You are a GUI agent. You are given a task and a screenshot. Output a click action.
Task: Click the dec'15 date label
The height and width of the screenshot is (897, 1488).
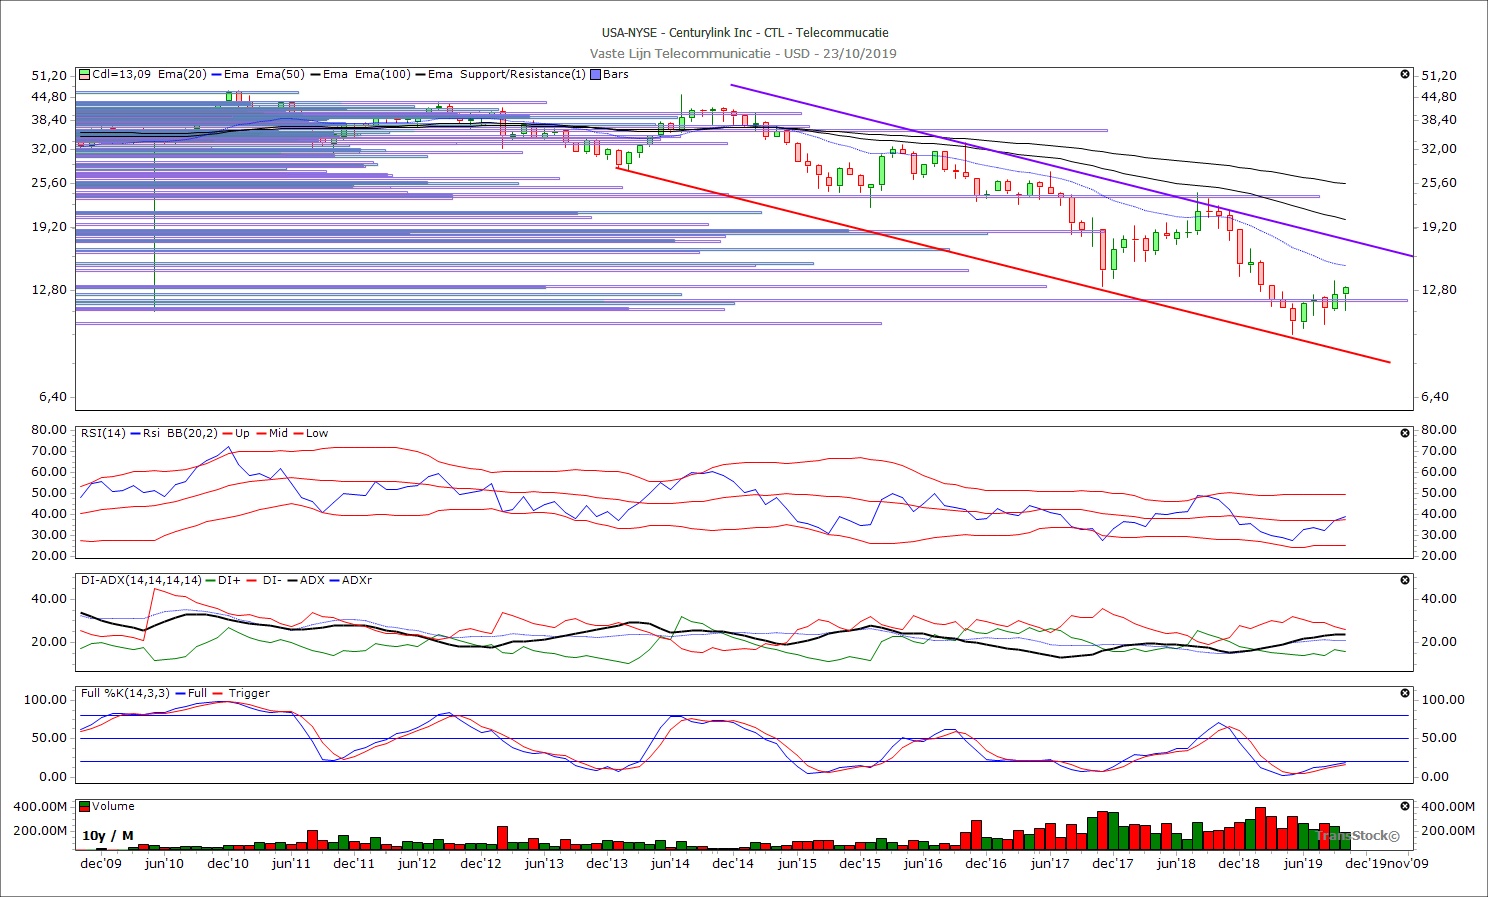coord(860,864)
